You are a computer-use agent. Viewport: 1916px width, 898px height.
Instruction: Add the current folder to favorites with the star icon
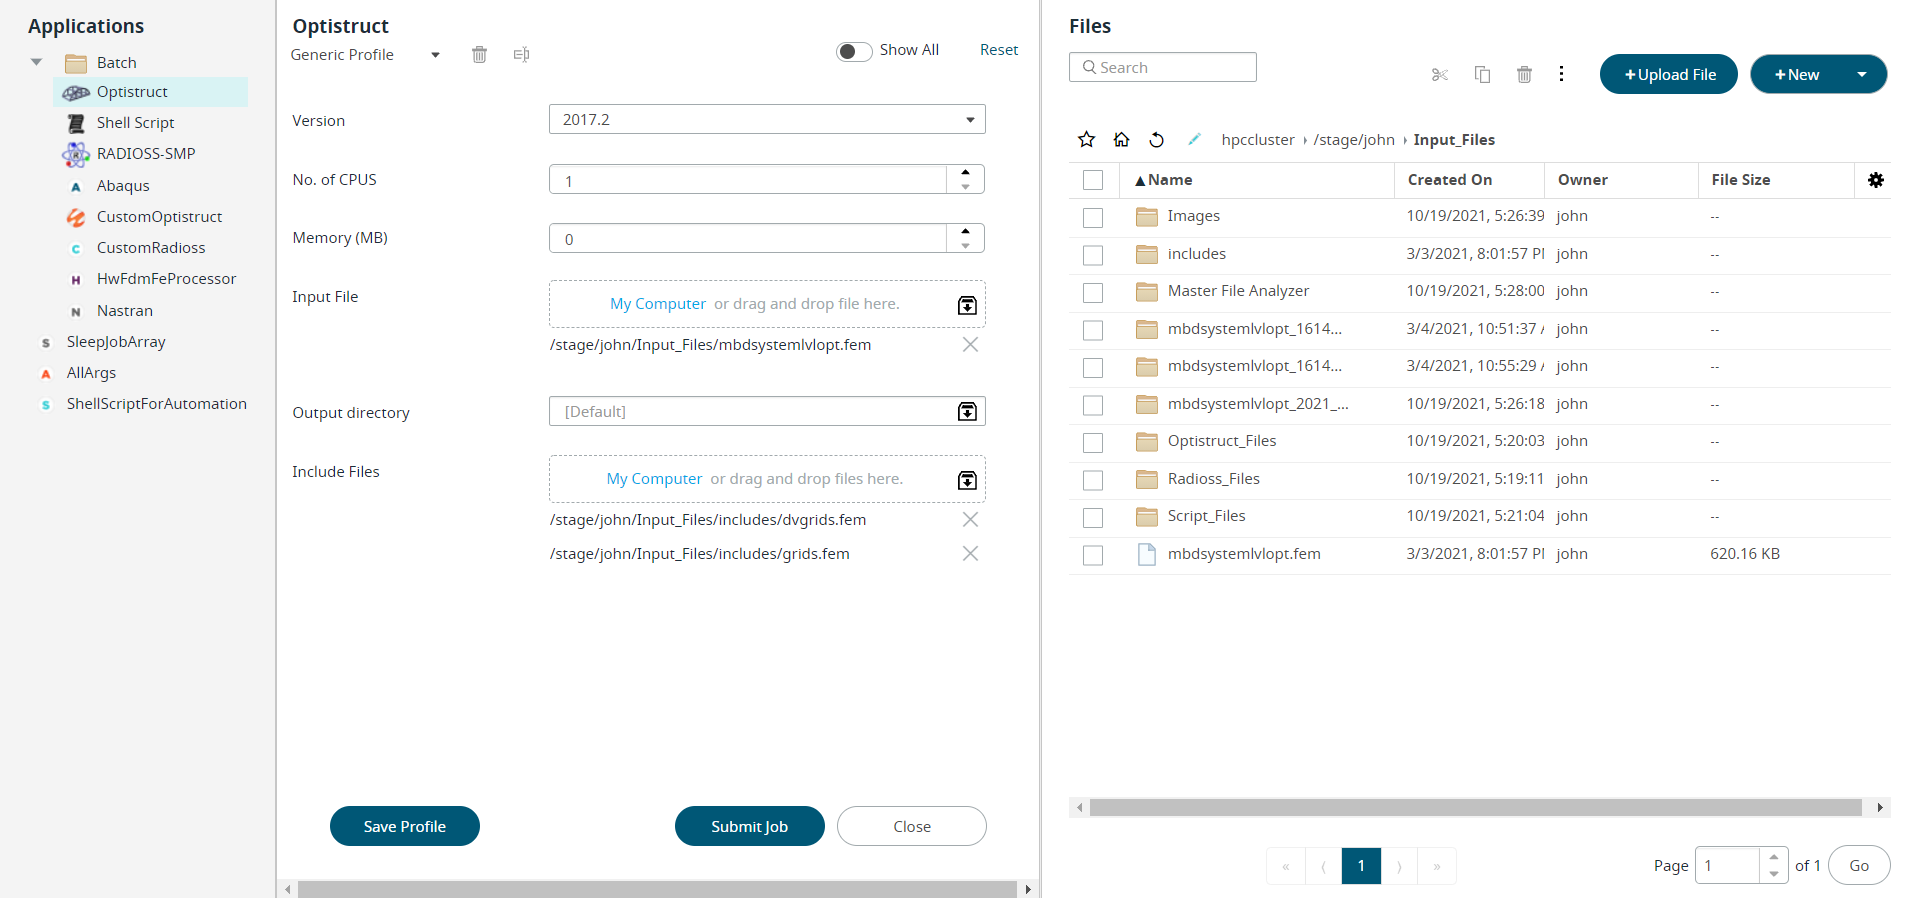click(1087, 139)
